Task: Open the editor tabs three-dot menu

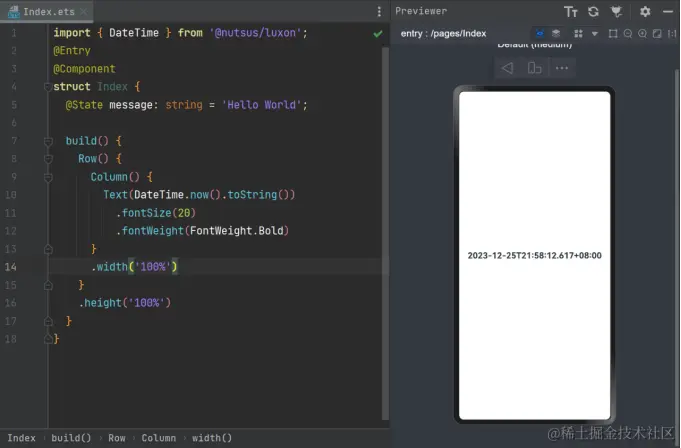Action: click(x=379, y=12)
